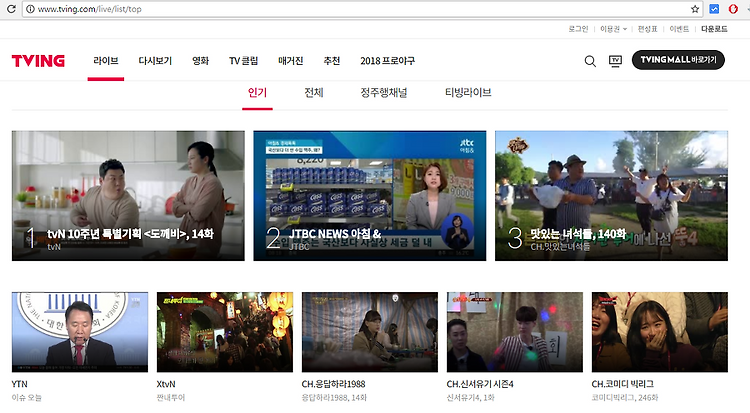The height and width of the screenshot is (413, 750).
Task: Click the URL address field
Action: click(361, 9)
